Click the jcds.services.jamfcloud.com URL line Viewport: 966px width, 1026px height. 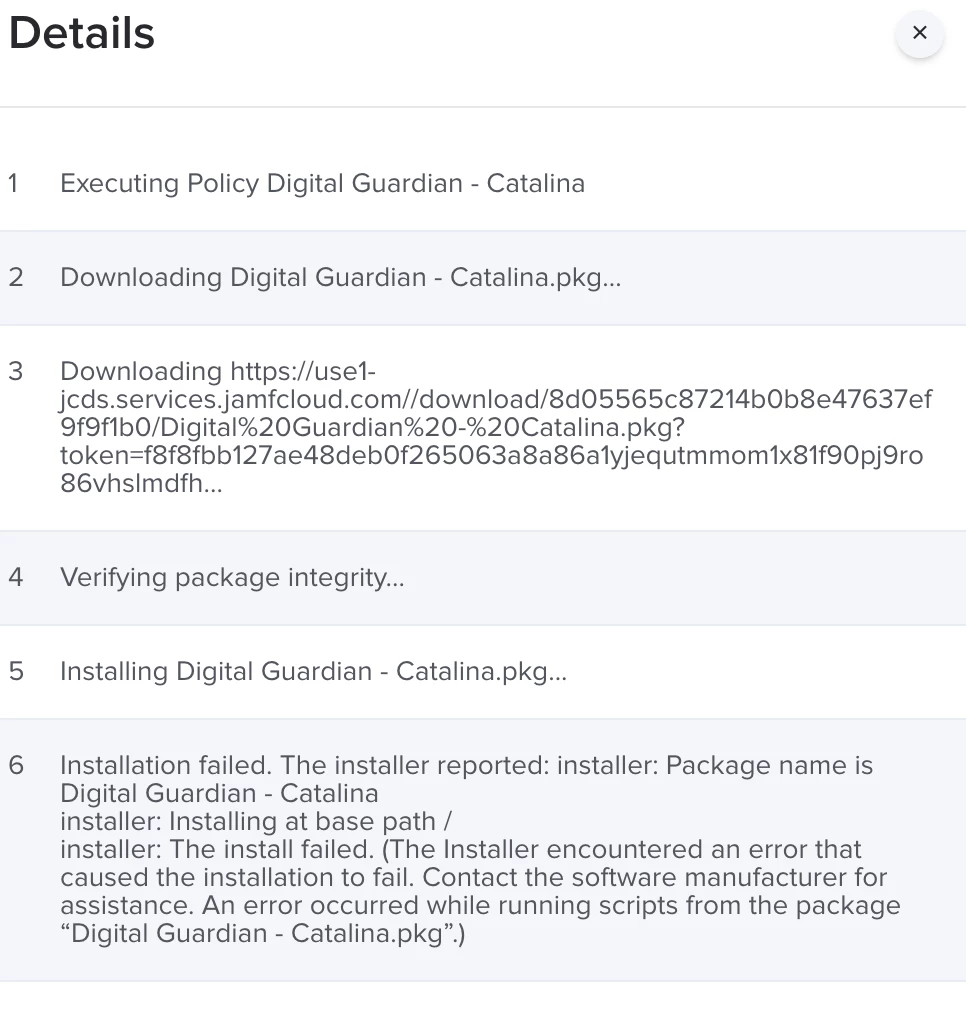(x=495, y=400)
